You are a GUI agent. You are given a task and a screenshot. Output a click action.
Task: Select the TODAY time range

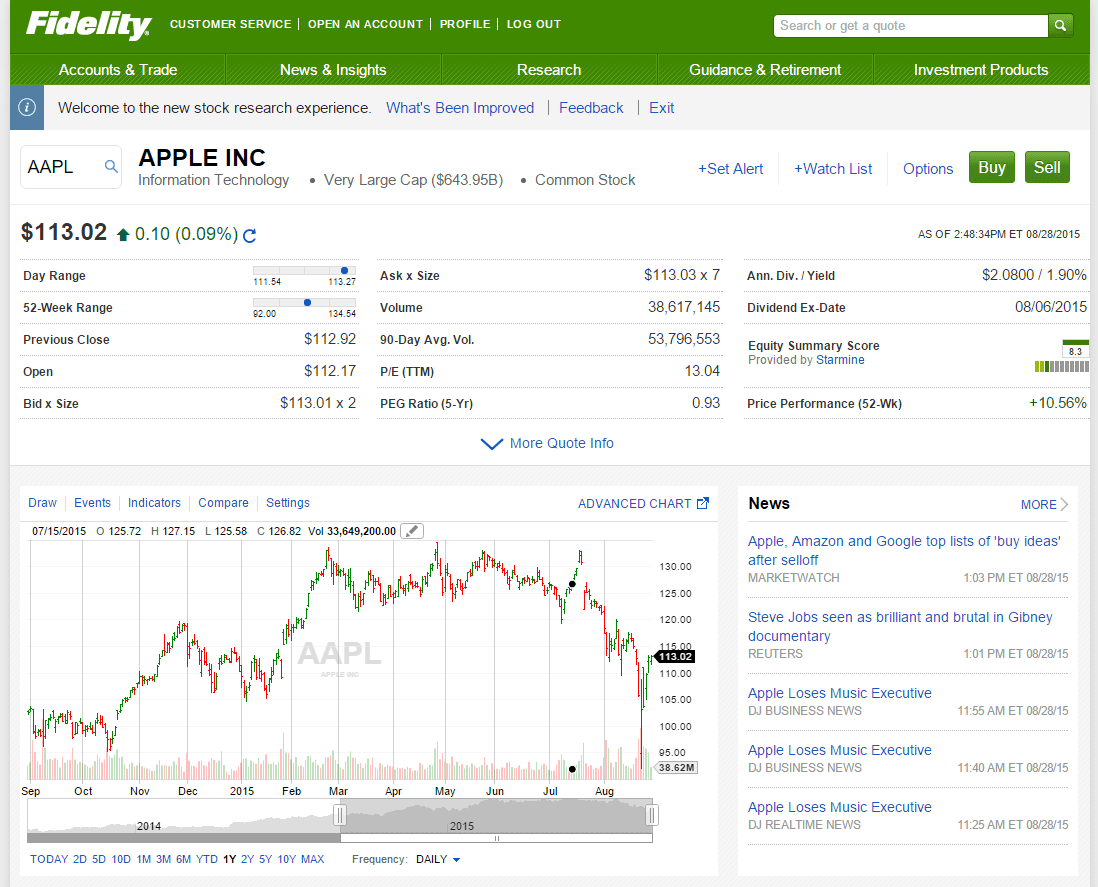pos(49,859)
